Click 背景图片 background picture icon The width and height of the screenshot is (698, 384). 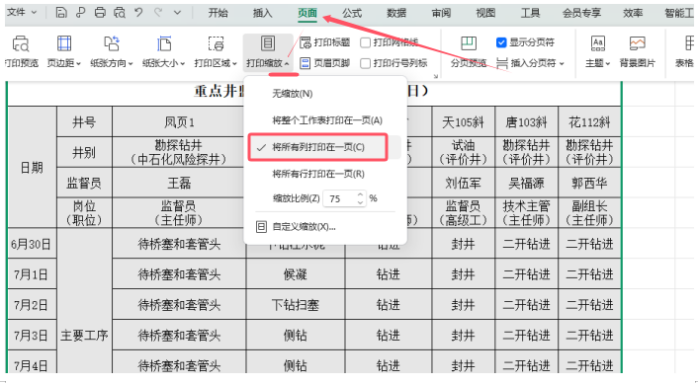click(x=637, y=44)
